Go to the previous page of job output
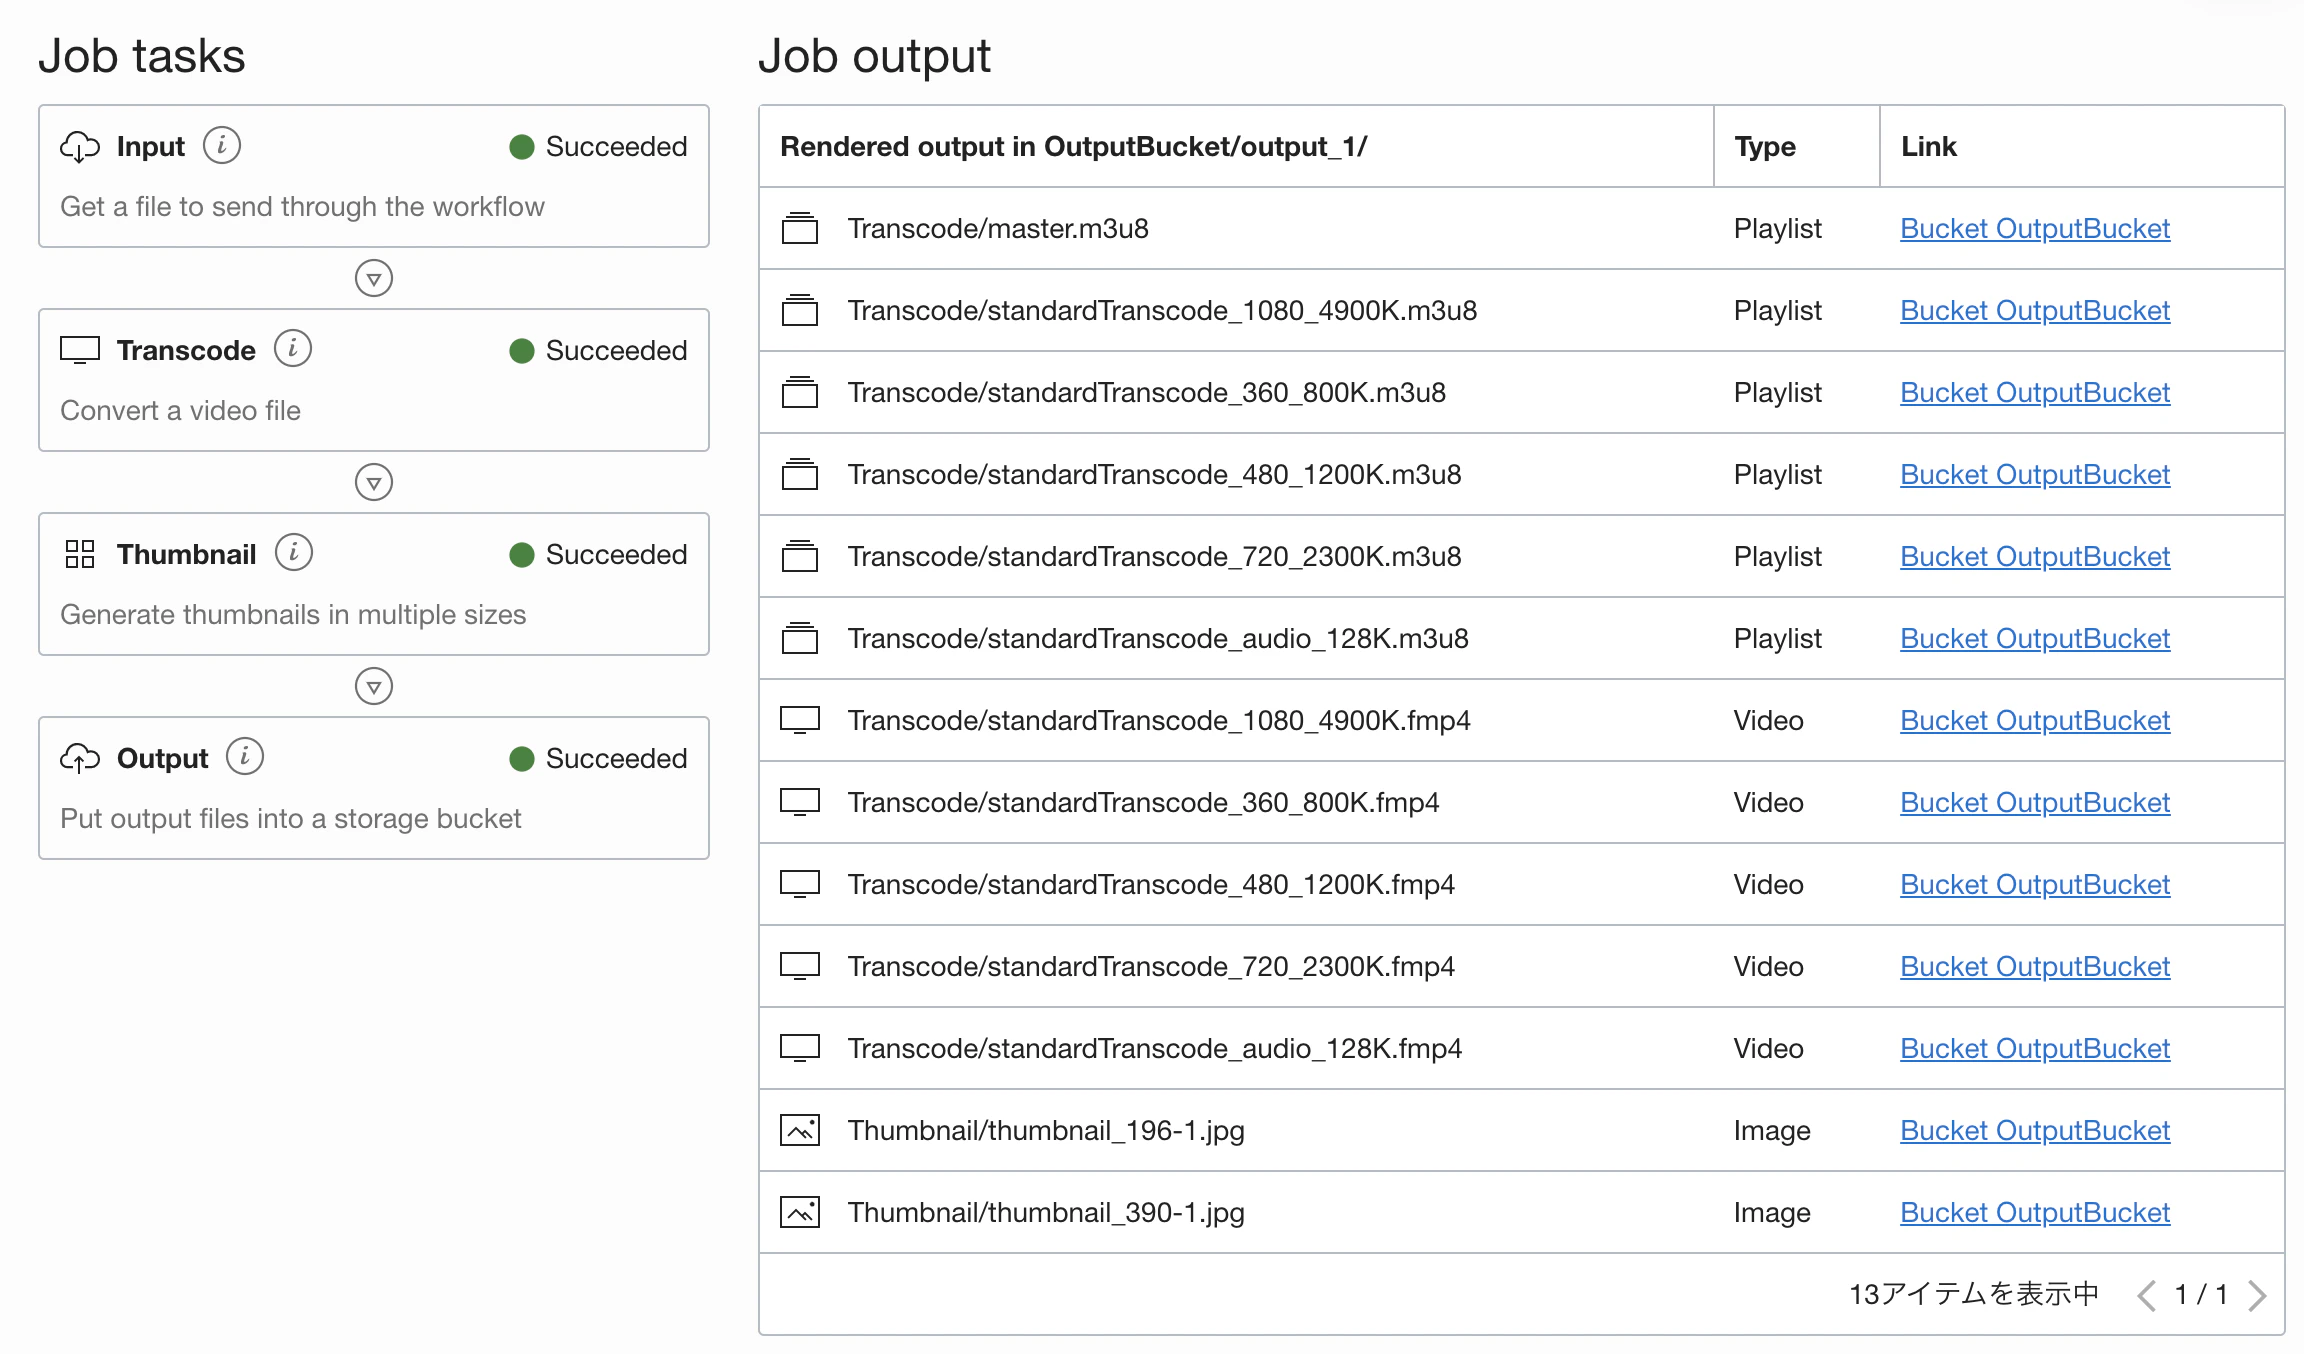The image size is (2304, 1354). [x=2146, y=1295]
